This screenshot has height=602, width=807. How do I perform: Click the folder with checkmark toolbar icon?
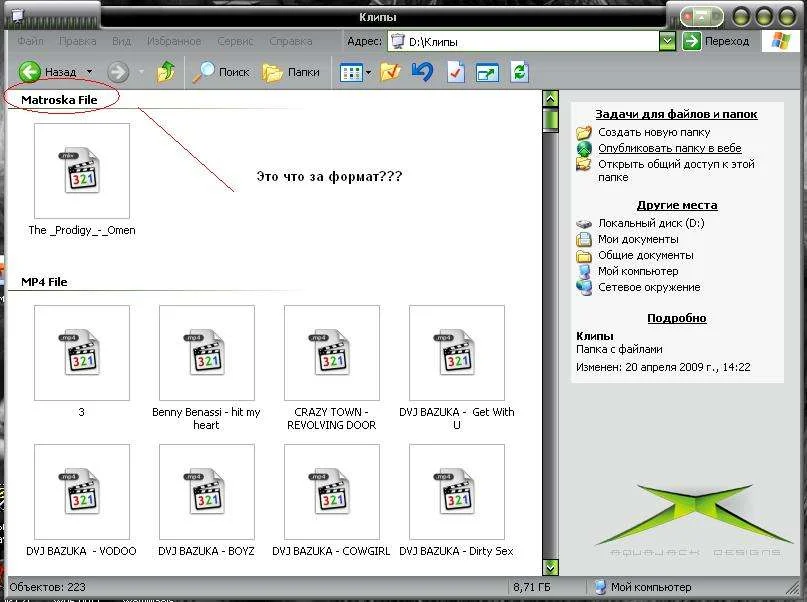tap(391, 72)
